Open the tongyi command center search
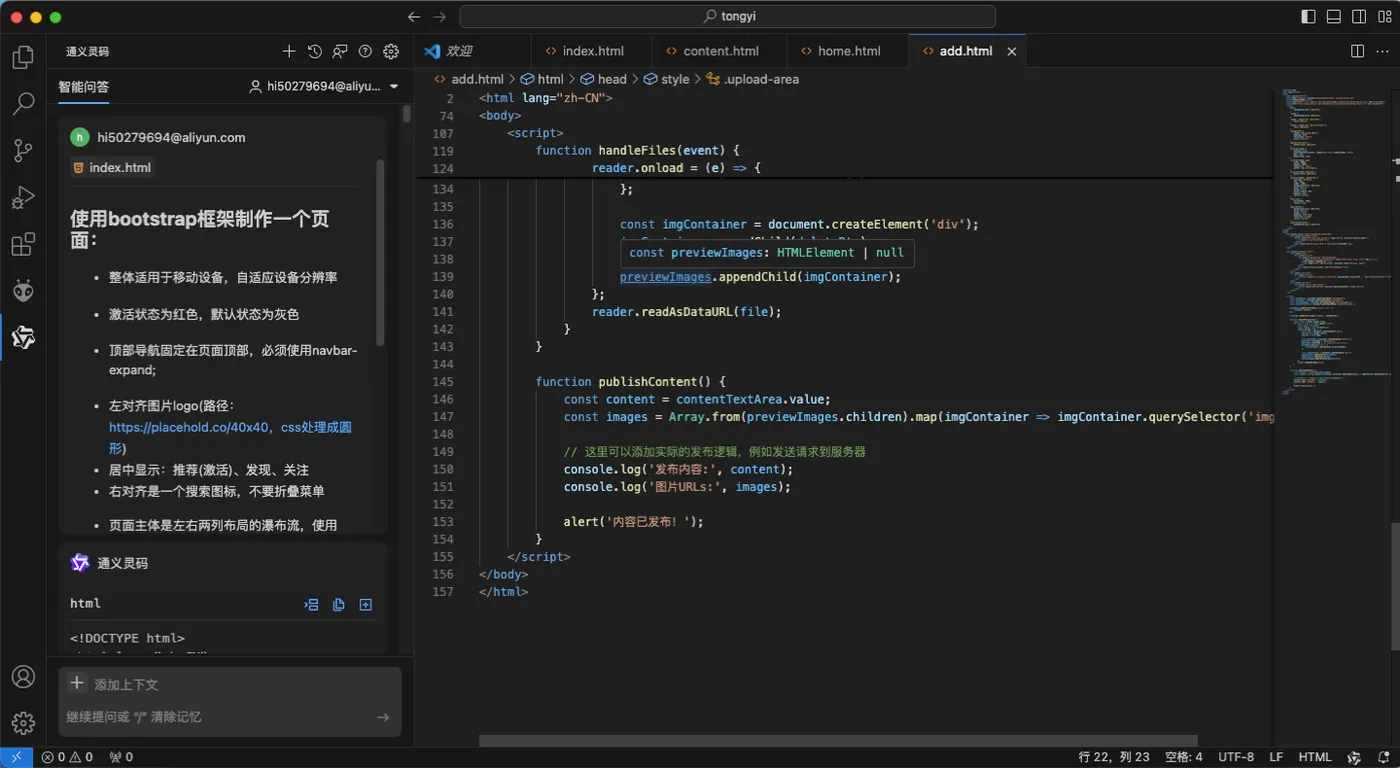Screen dimensions: 1400x768 (x=727, y=17)
